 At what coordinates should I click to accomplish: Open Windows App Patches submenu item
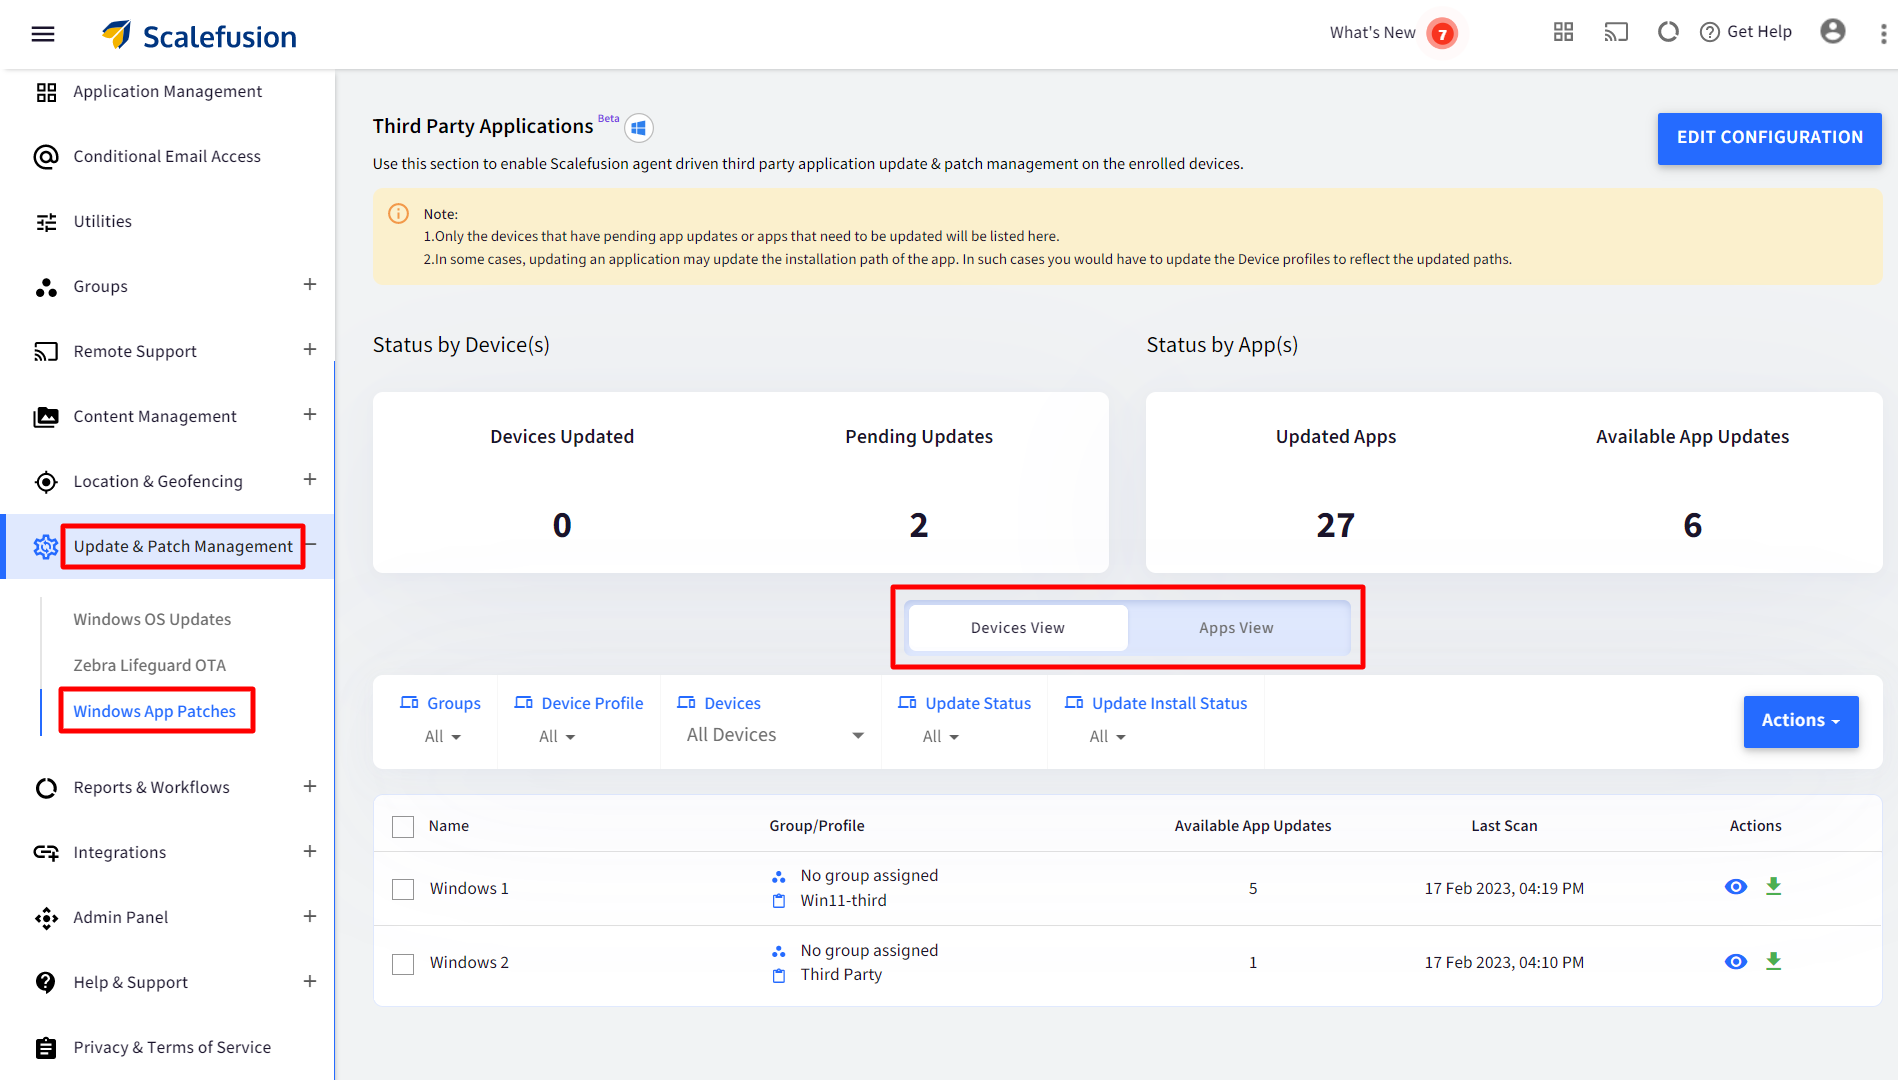point(155,712)
